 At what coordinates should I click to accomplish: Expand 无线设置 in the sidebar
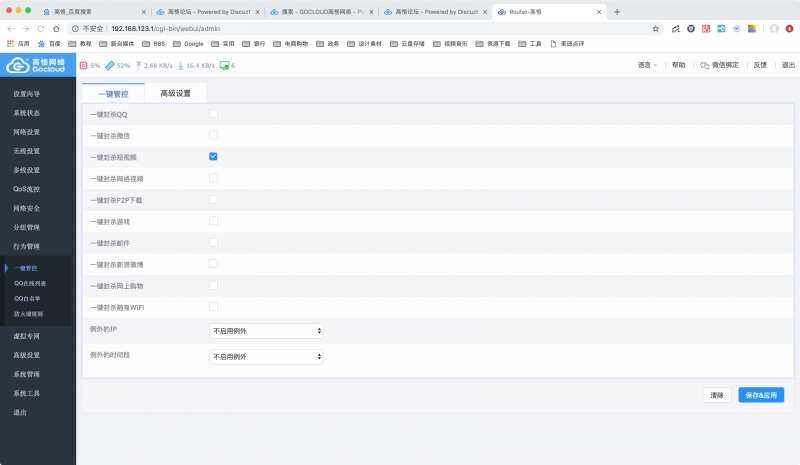tap(27, 151)
